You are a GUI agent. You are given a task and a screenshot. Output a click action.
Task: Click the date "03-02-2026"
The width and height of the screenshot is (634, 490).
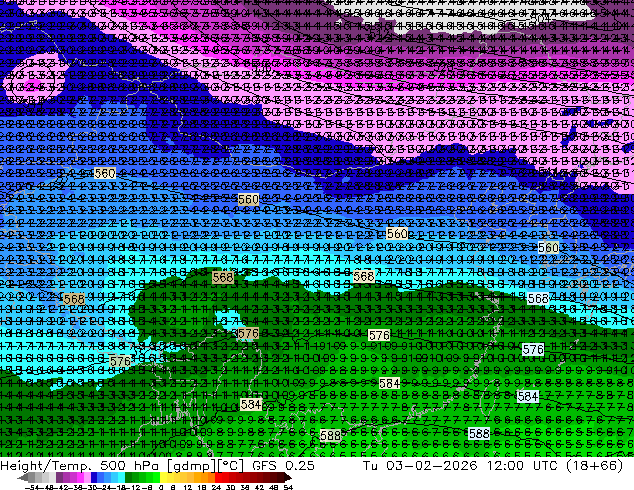pos(431,465)
